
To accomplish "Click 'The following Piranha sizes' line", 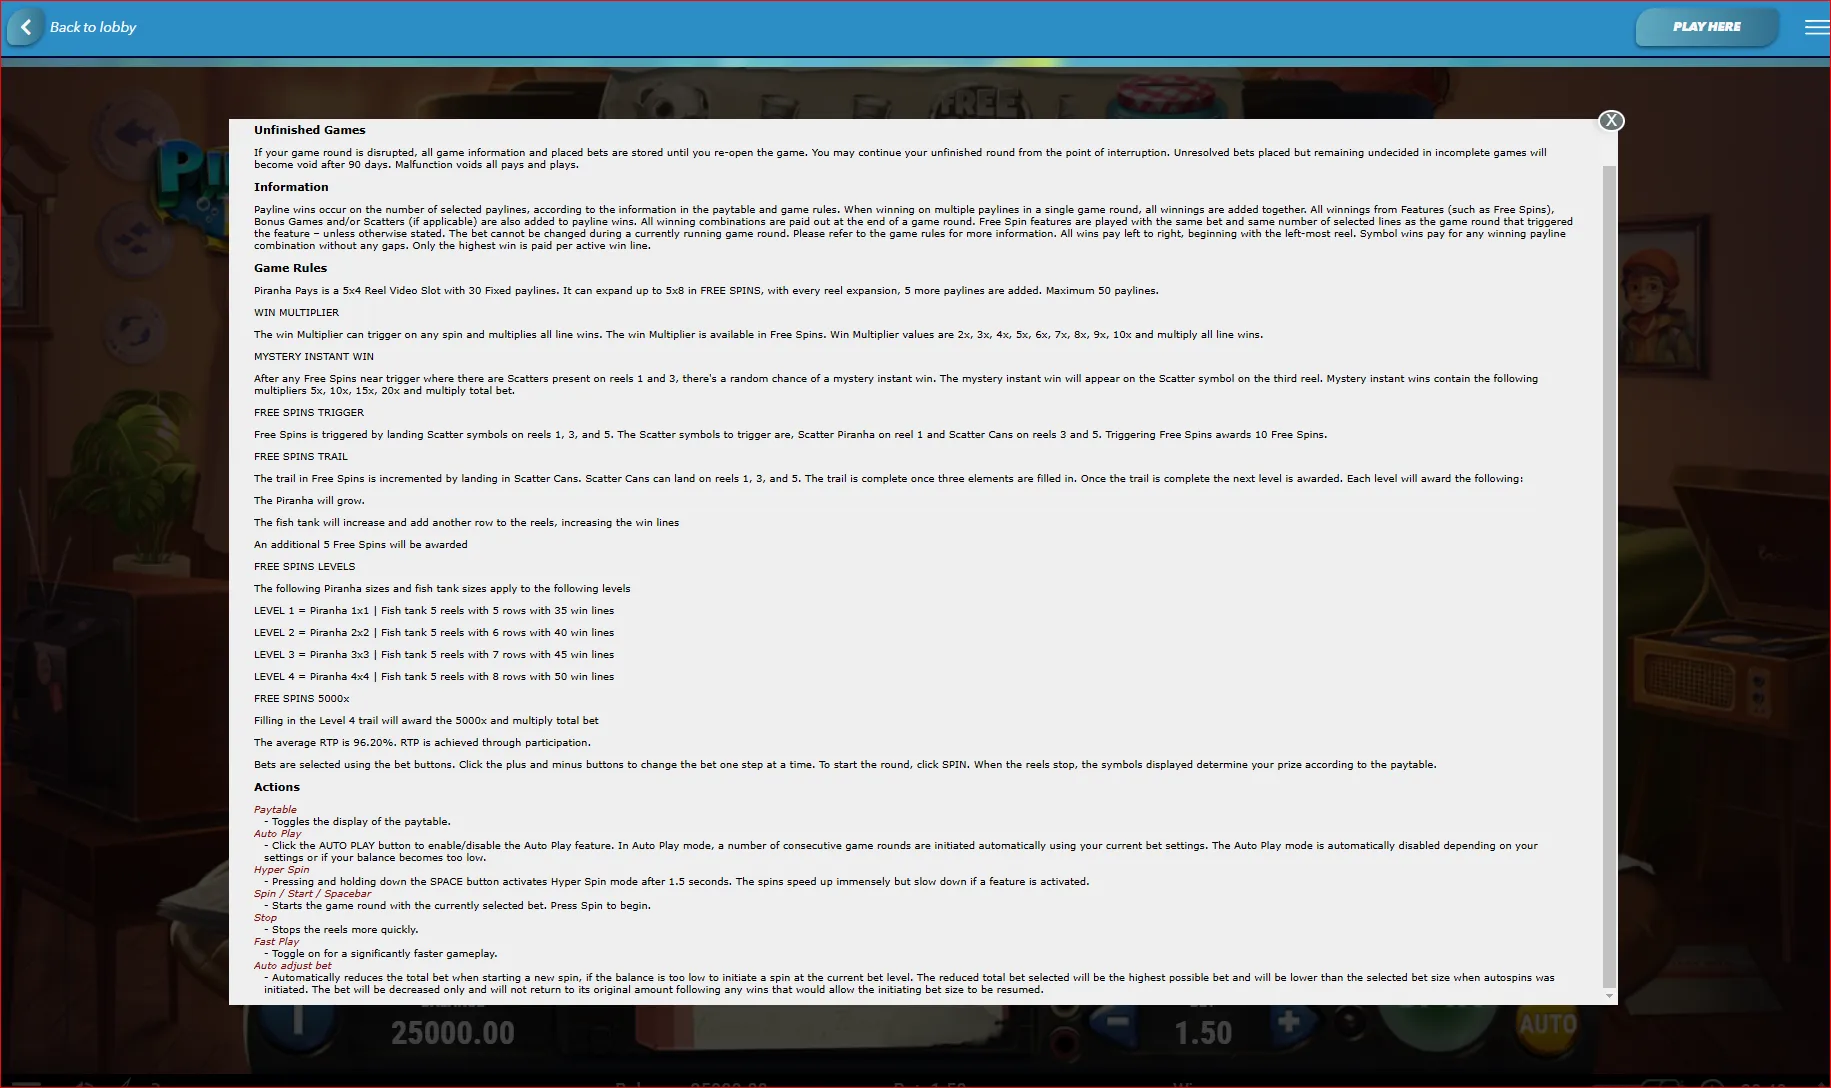I will point(442,589).
